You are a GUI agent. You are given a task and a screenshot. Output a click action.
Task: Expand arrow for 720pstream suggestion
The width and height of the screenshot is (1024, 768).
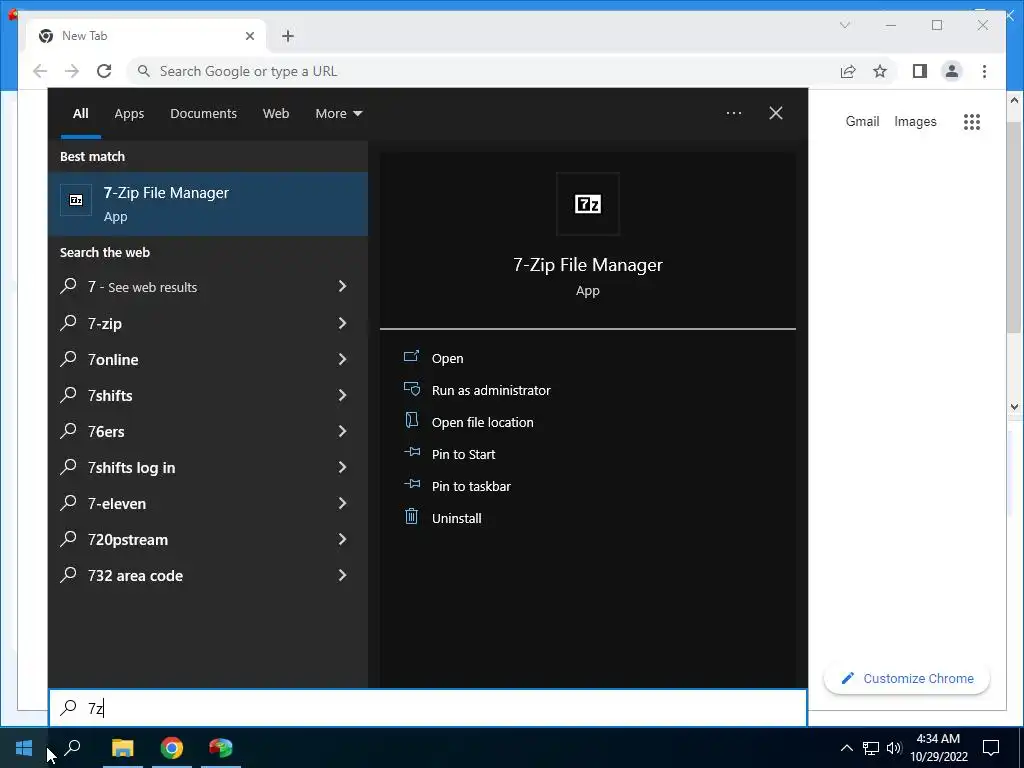coord(342,539)
